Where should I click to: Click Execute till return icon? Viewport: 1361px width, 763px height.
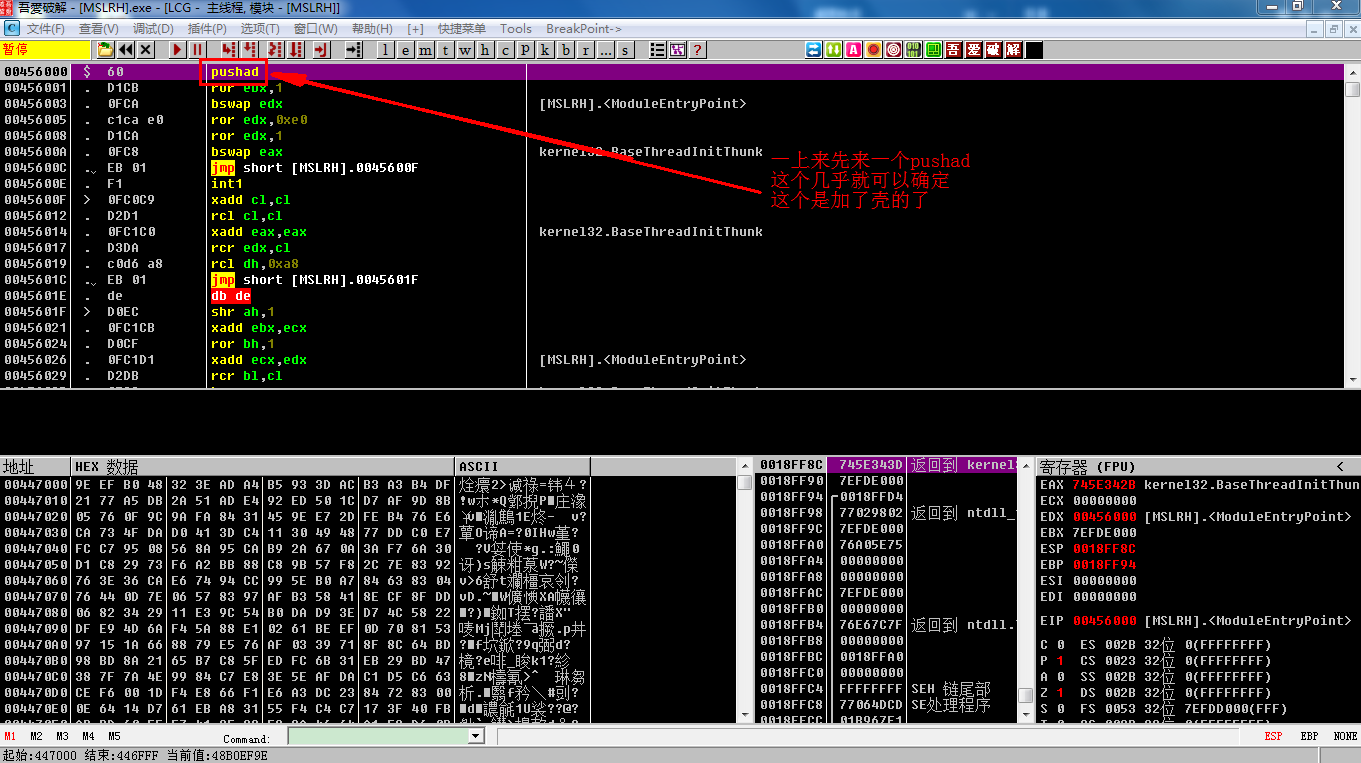(x=321, y=49)
